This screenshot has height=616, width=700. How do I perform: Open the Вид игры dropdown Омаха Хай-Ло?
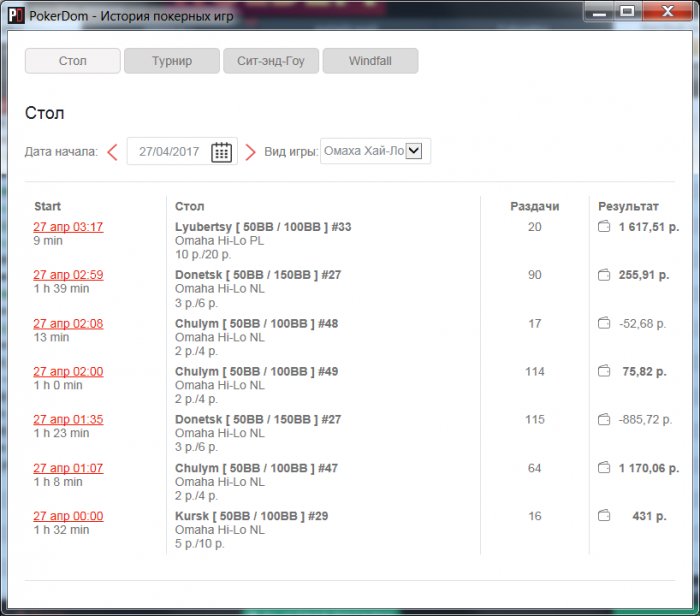[375, 151]
